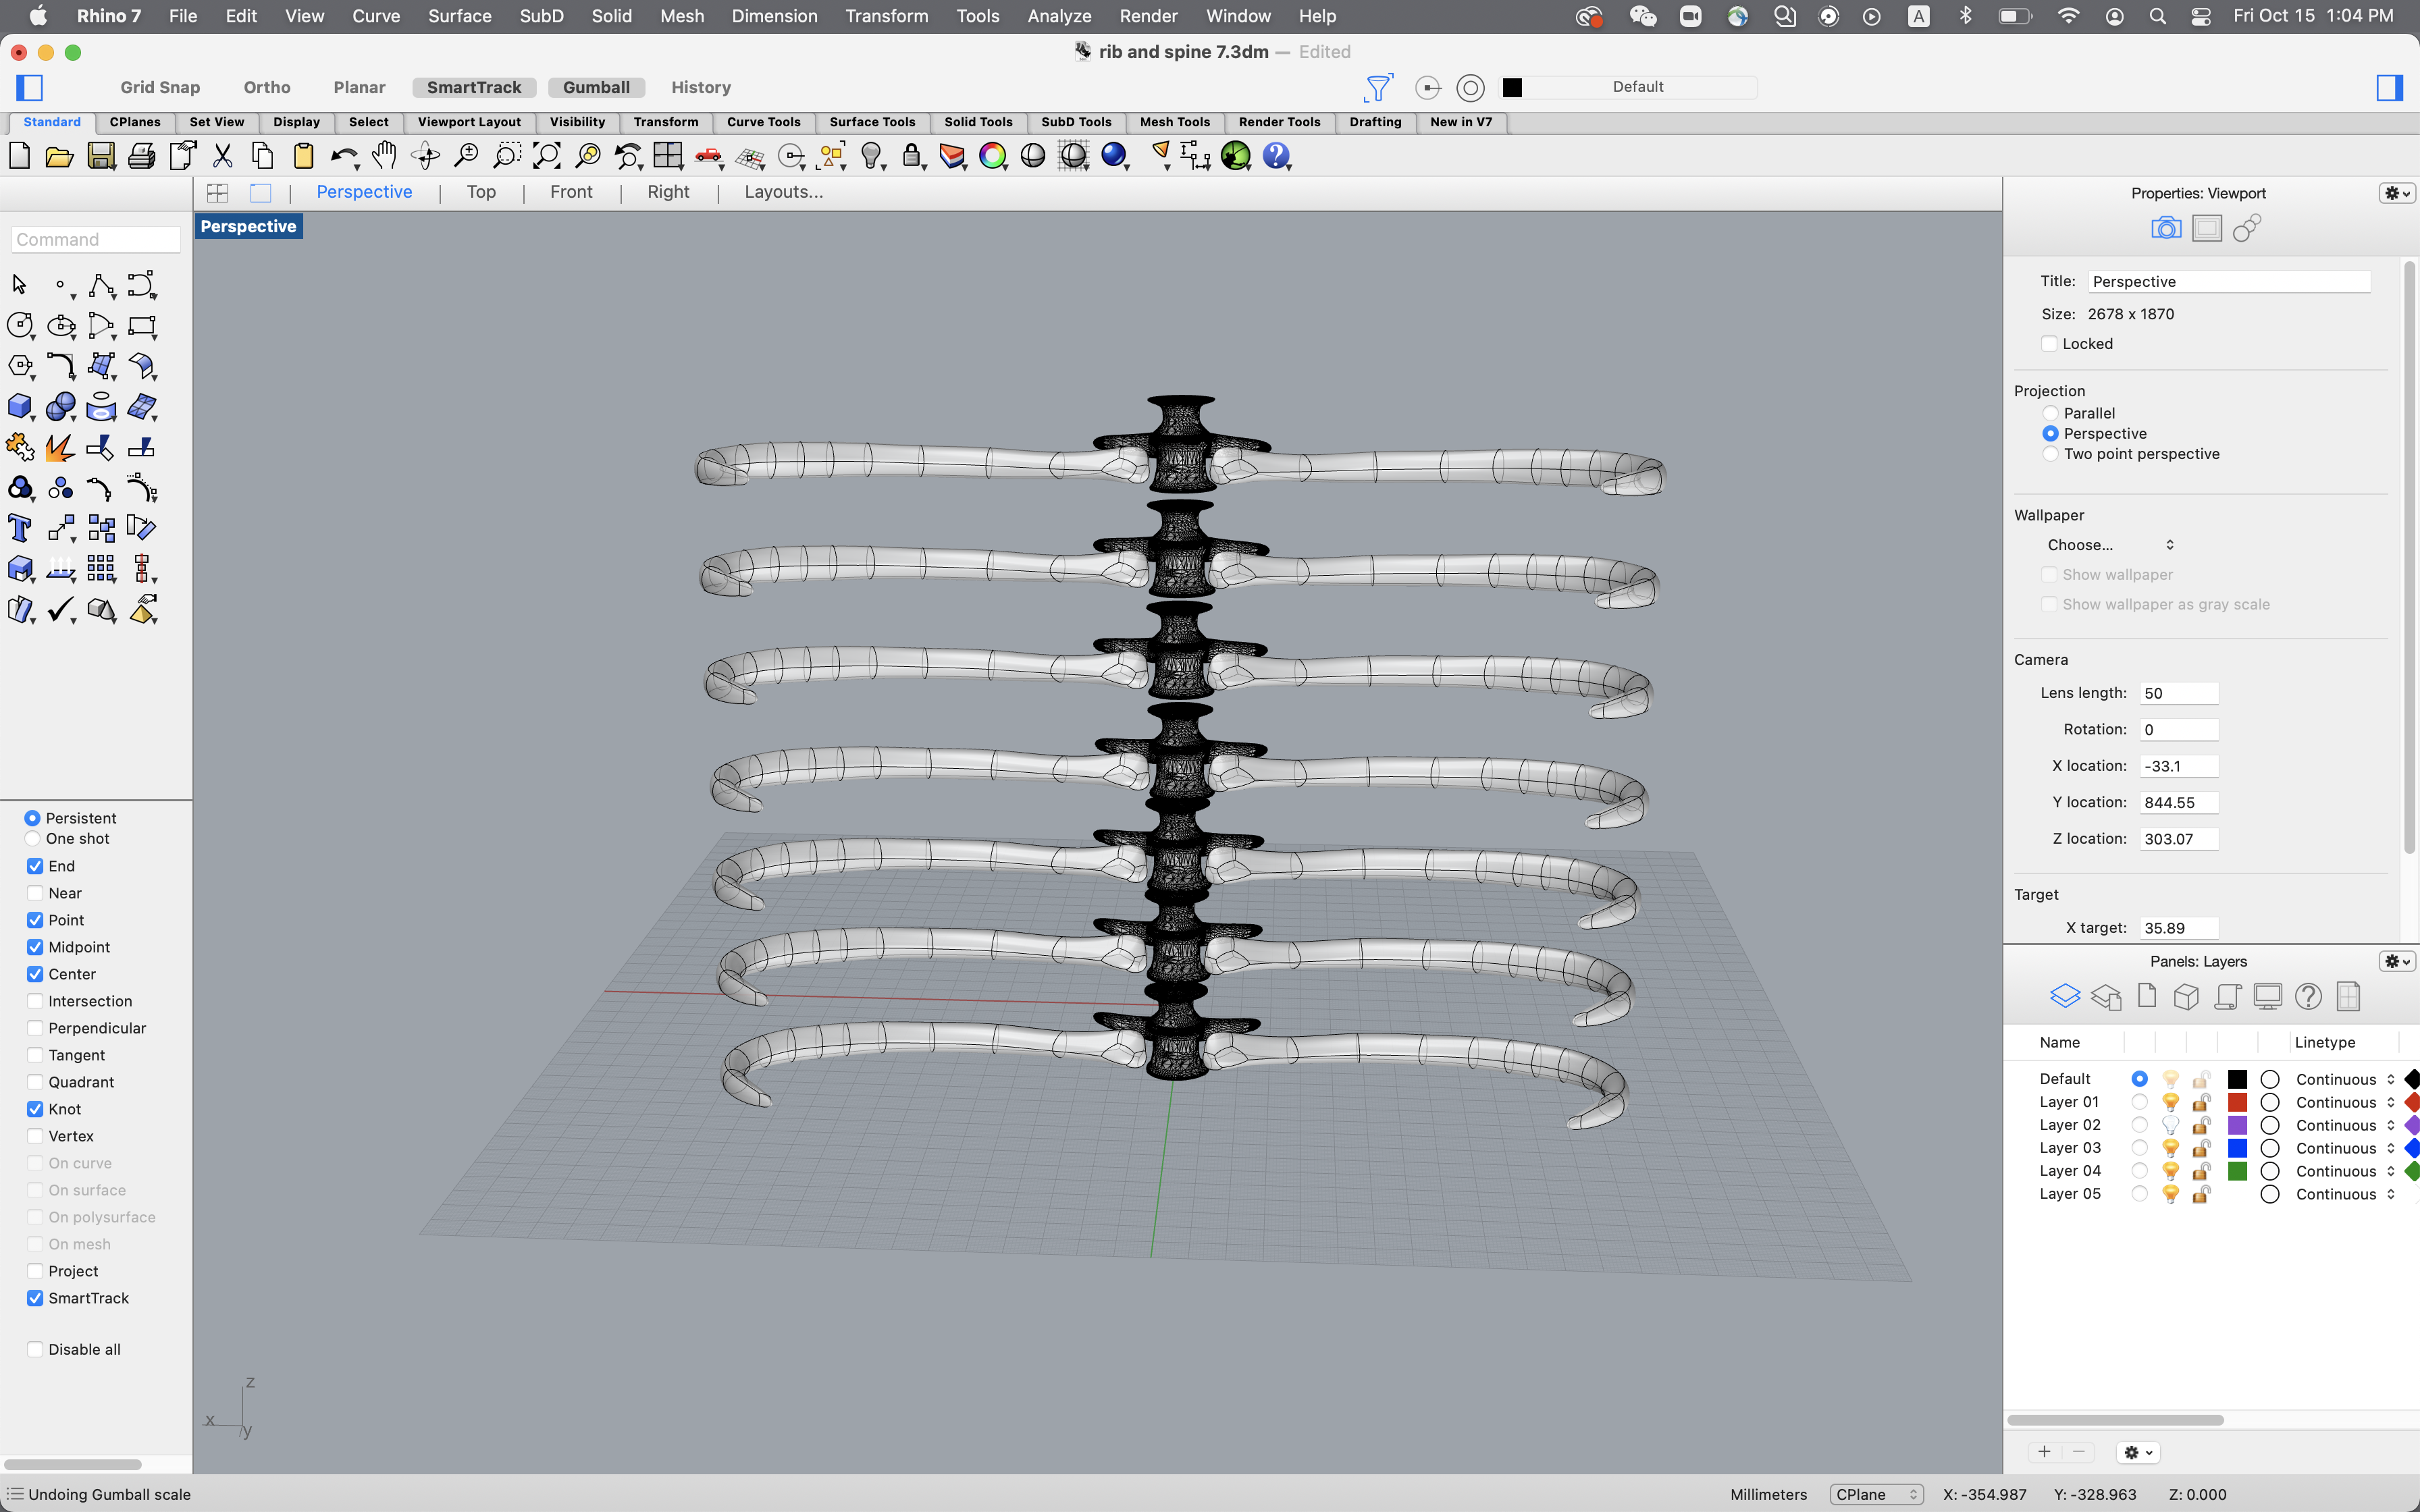The width and height of the screenshot is (2420, 1512).
Task: Toggle the Midpoint object snap
Action: (x=35, y=947)
